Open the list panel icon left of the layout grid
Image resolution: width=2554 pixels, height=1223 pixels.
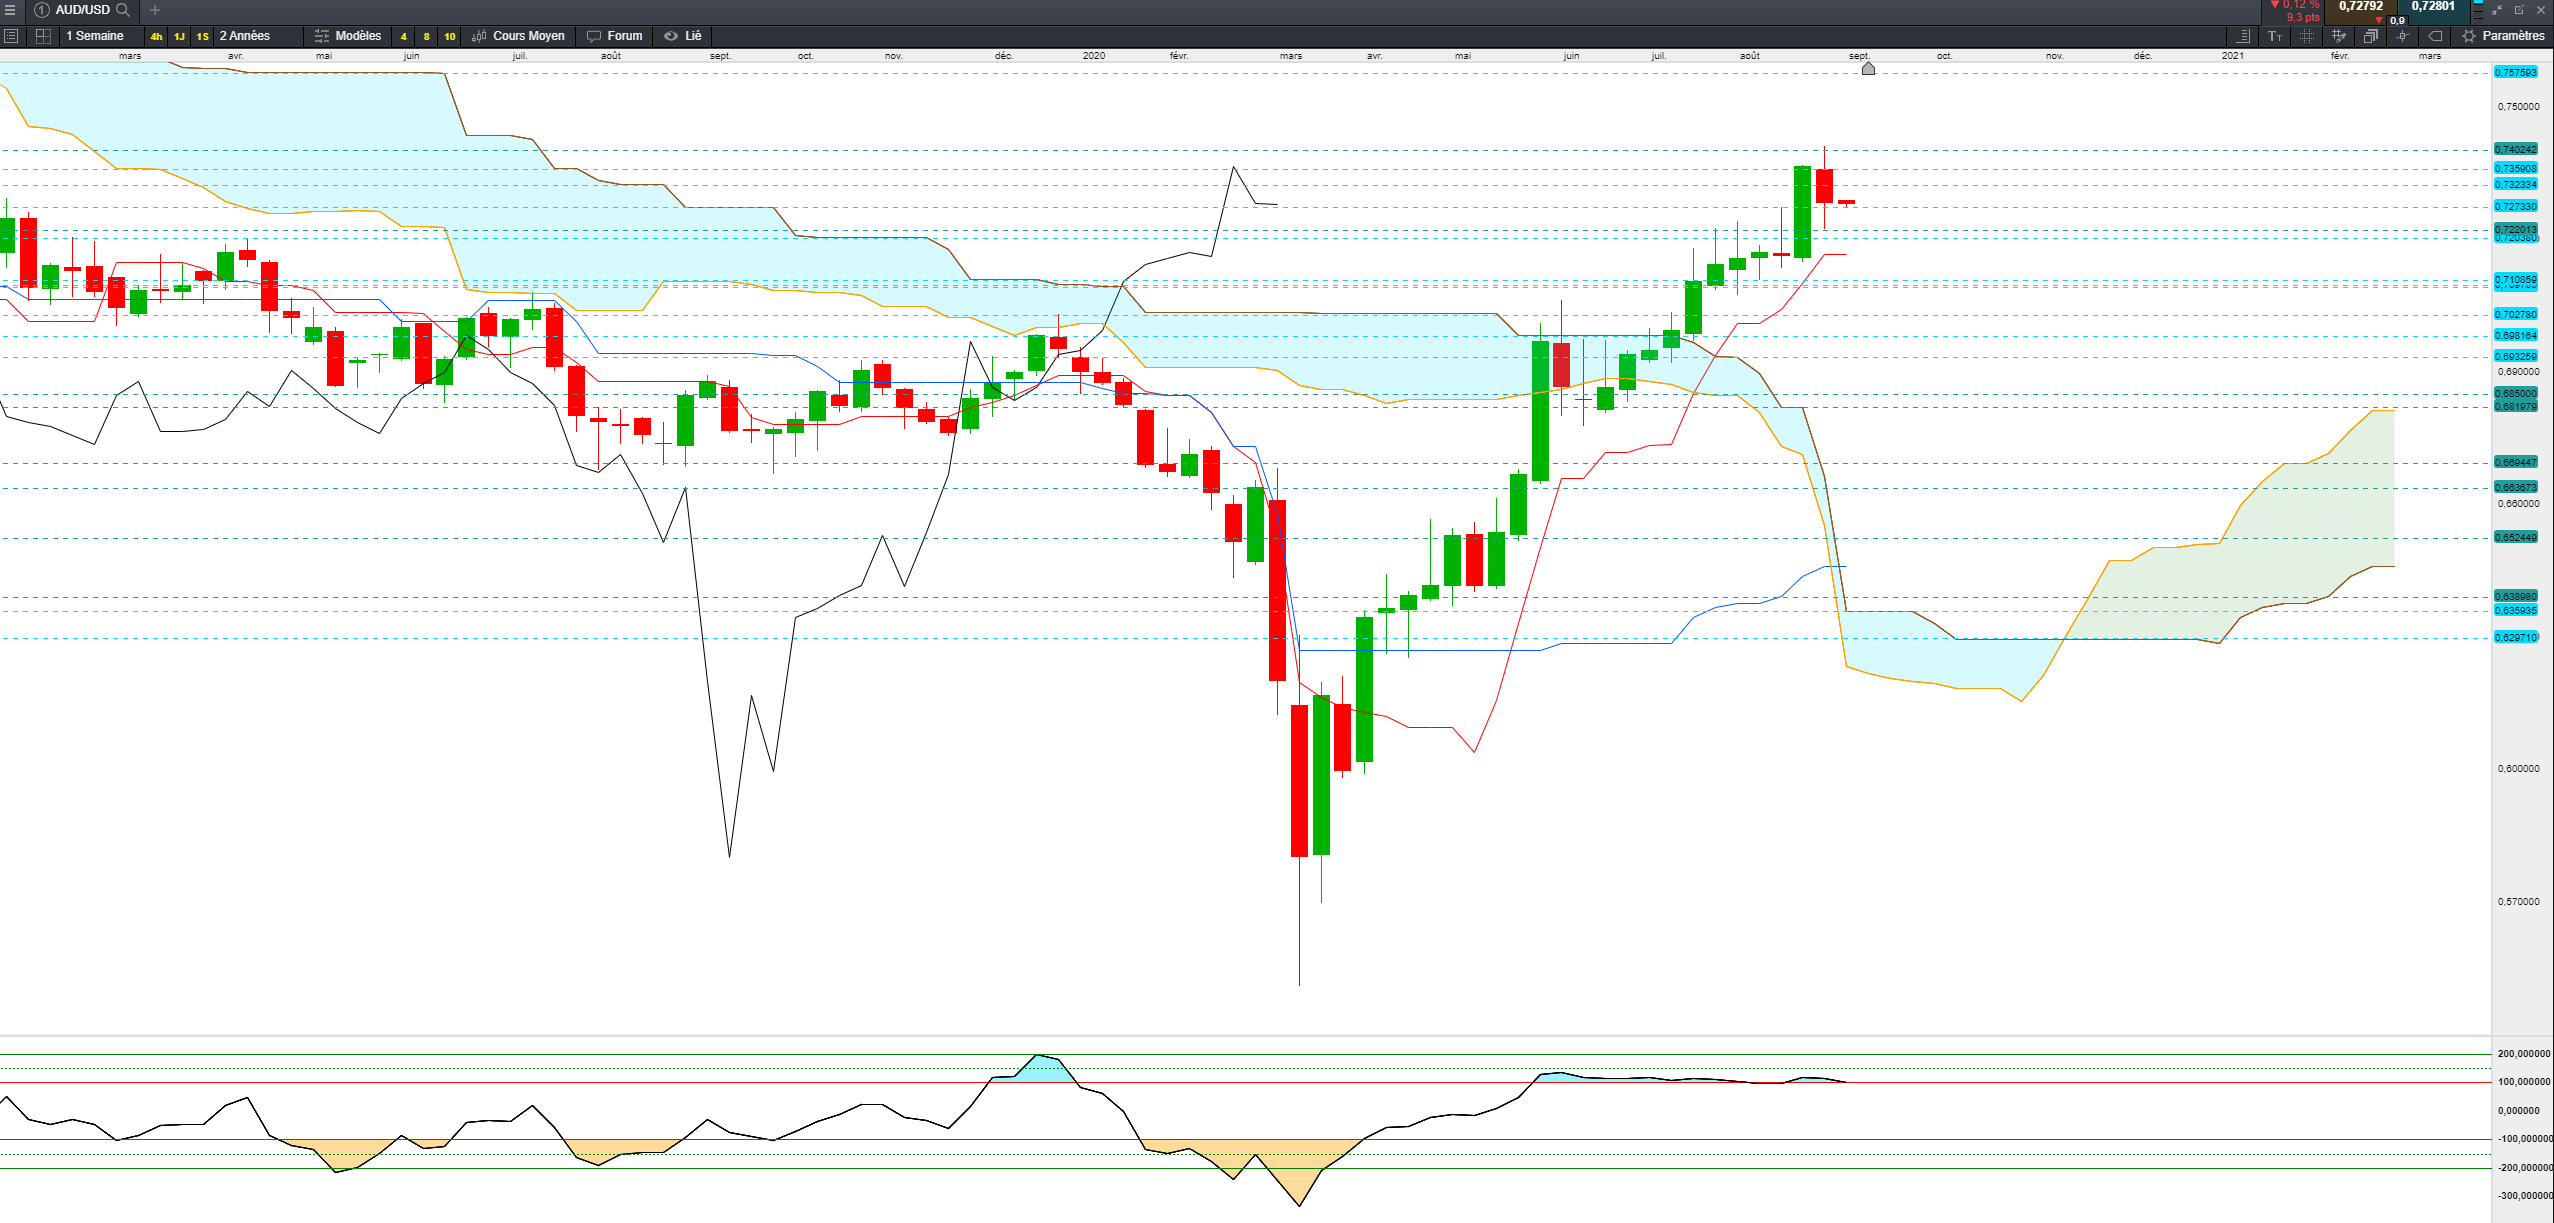(11, 36)
